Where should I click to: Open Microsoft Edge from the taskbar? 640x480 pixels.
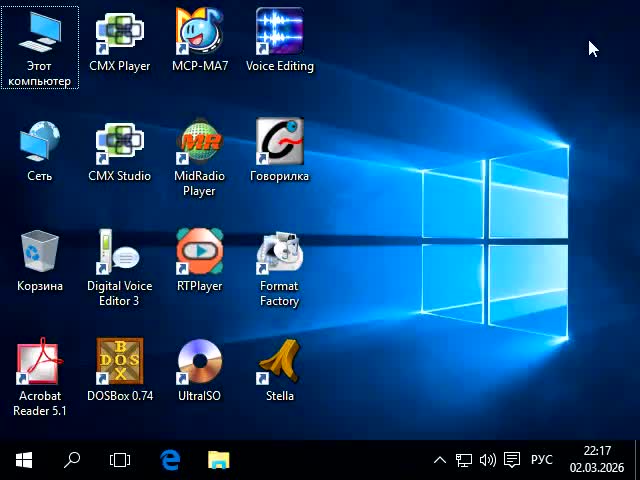(170, 460)
